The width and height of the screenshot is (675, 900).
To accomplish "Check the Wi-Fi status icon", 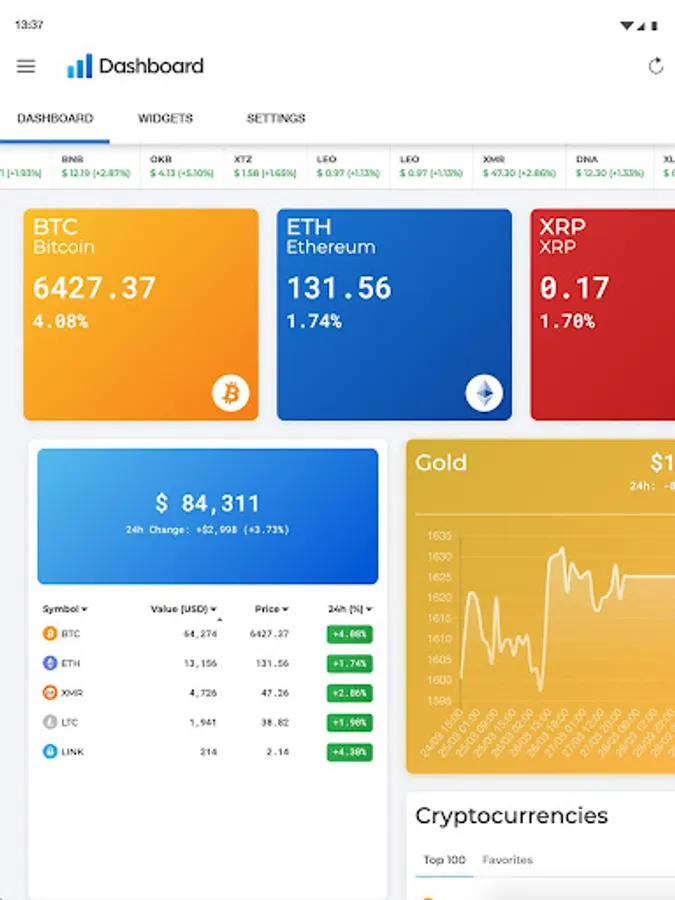I will pyautogui.click(x=627, y=25).
